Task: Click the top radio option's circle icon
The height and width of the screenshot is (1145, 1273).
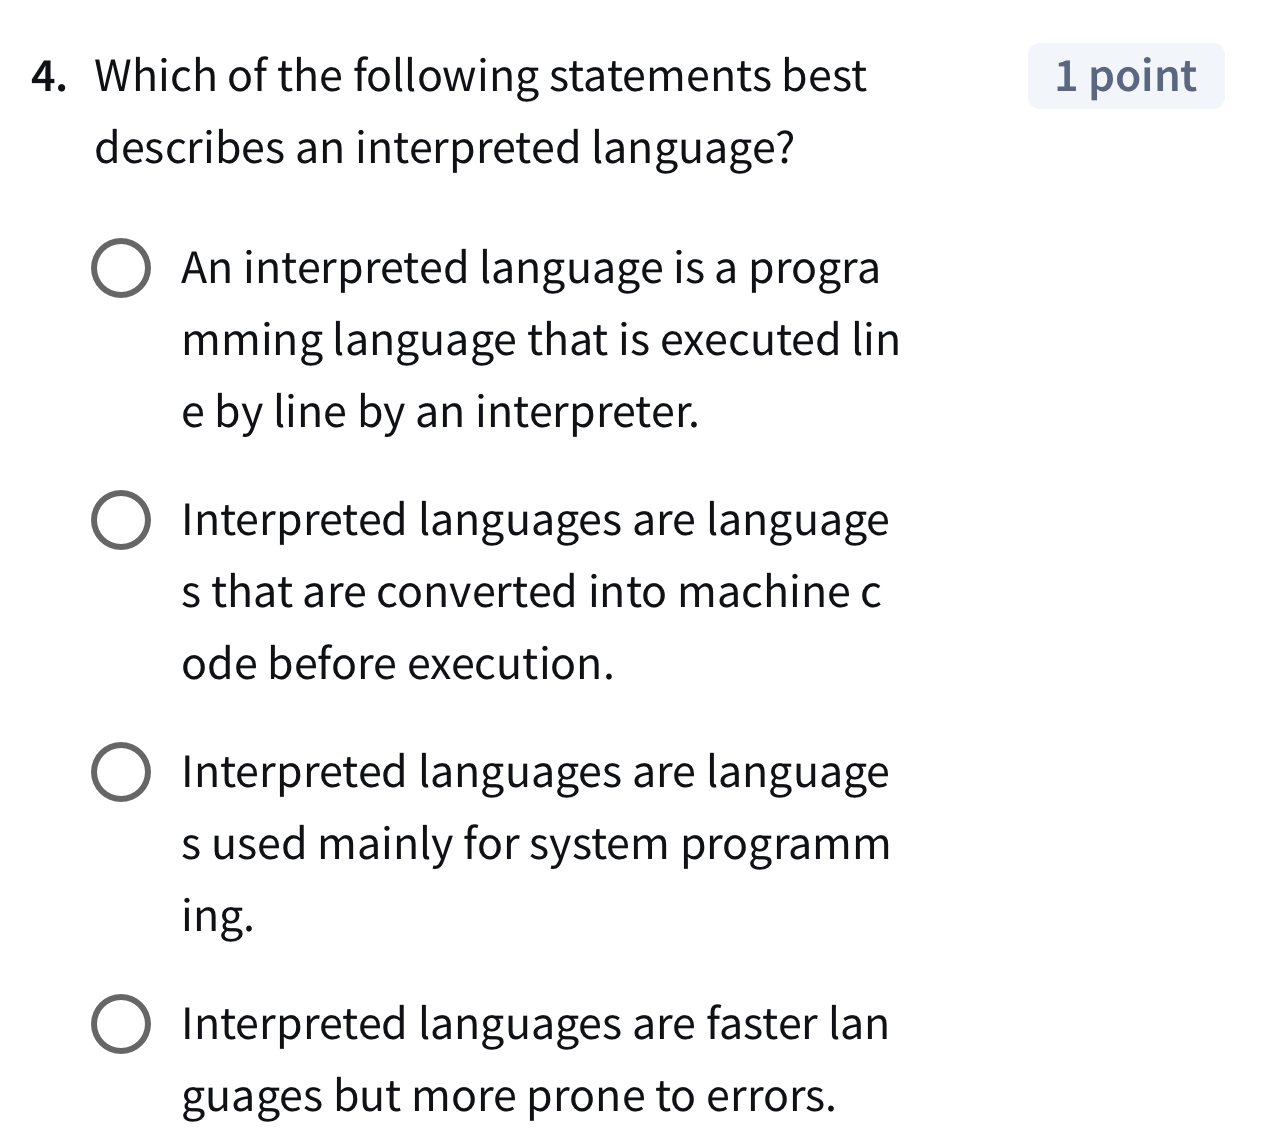Action: pyautogui.click(x=122, y=267)
